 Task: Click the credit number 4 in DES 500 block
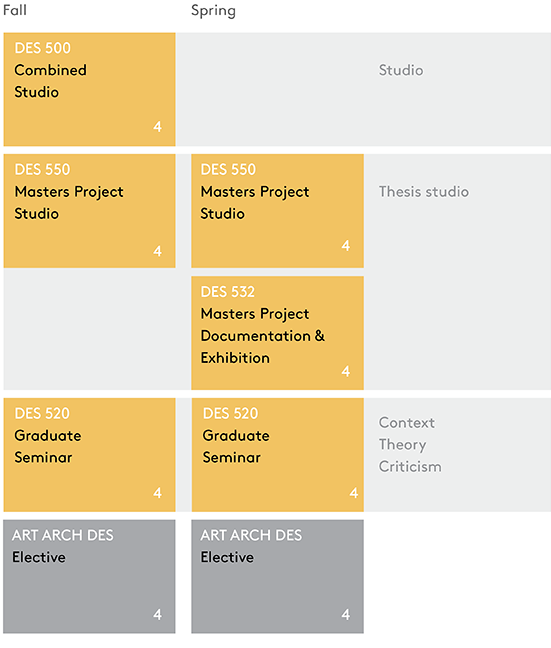(157, 126)
